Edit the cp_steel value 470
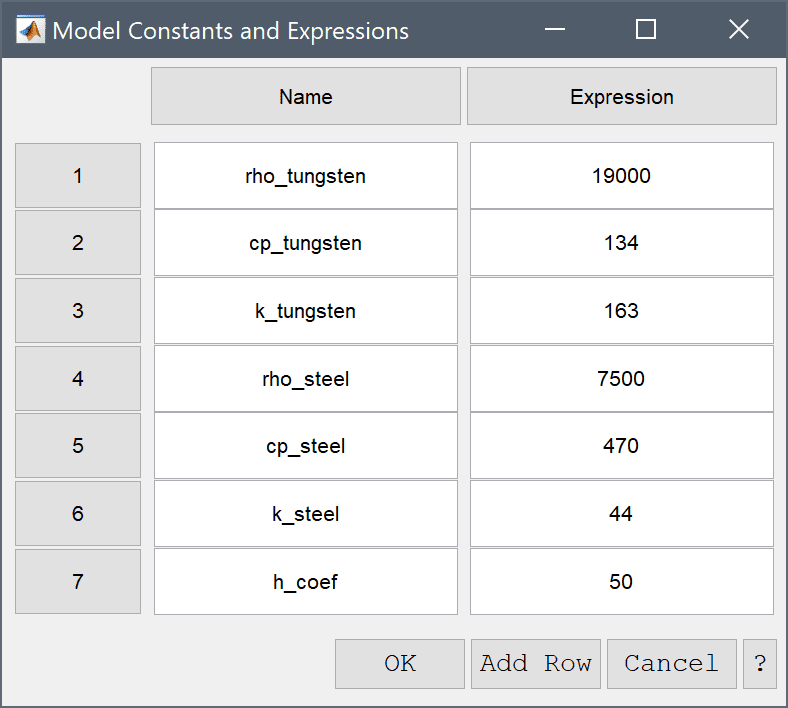The height and width of the screenshot is (708, 788). 622,446
